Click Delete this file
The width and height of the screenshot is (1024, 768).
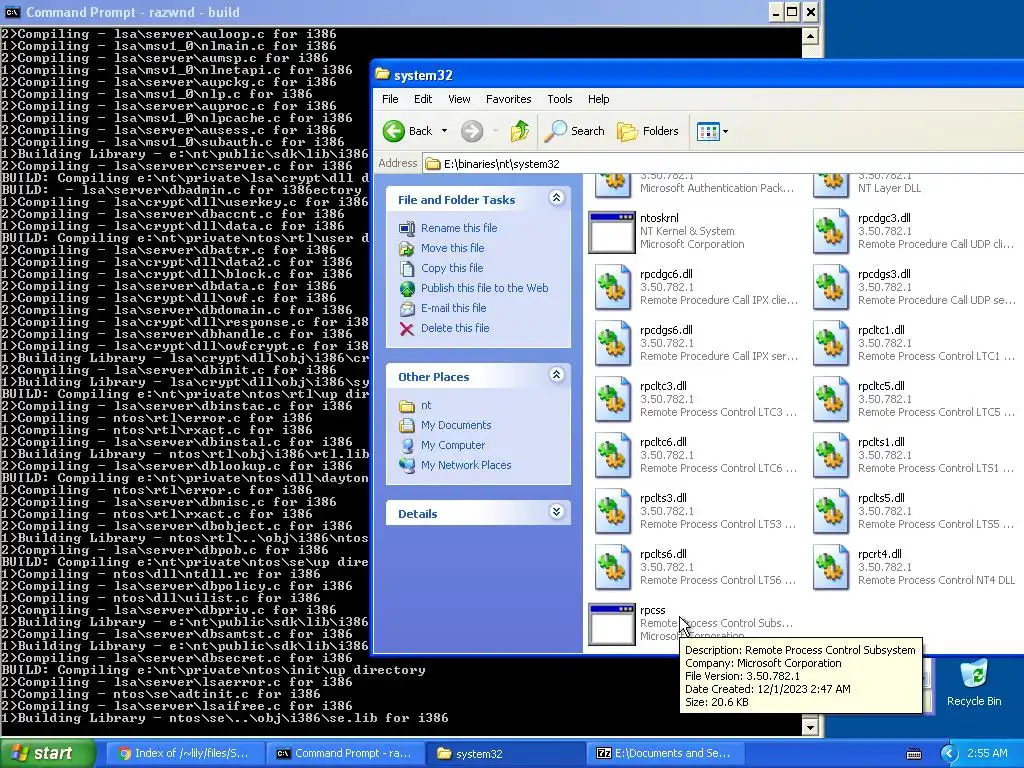tap(455, 328)
